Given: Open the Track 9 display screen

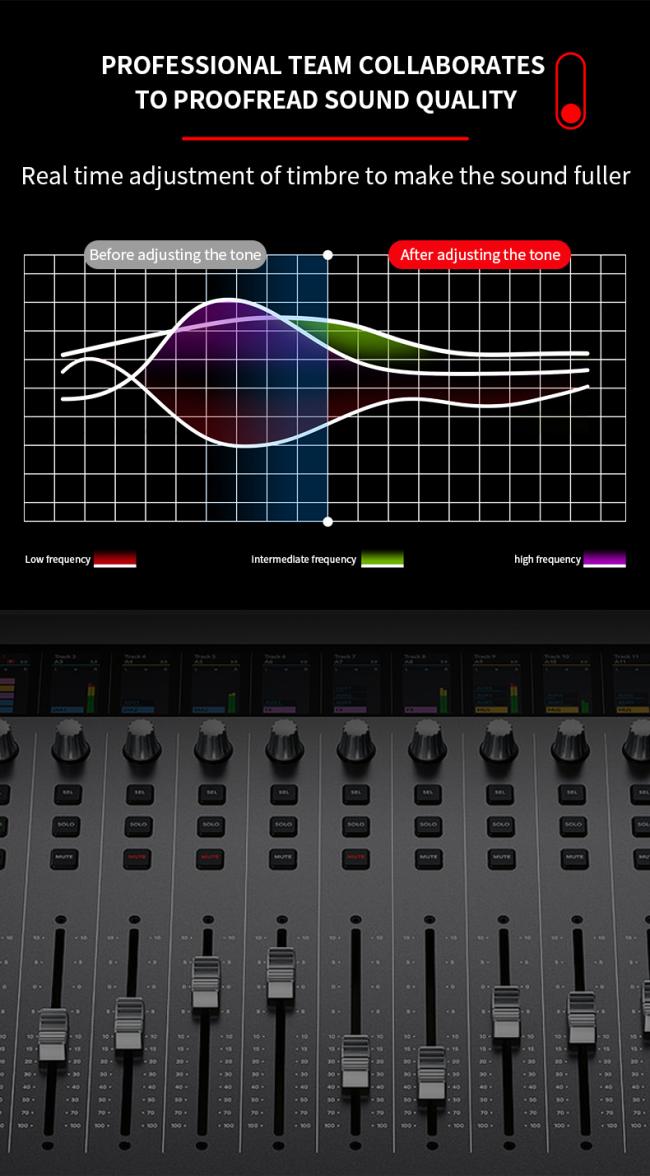Looking at the screenshot, I should pos(498,683).
